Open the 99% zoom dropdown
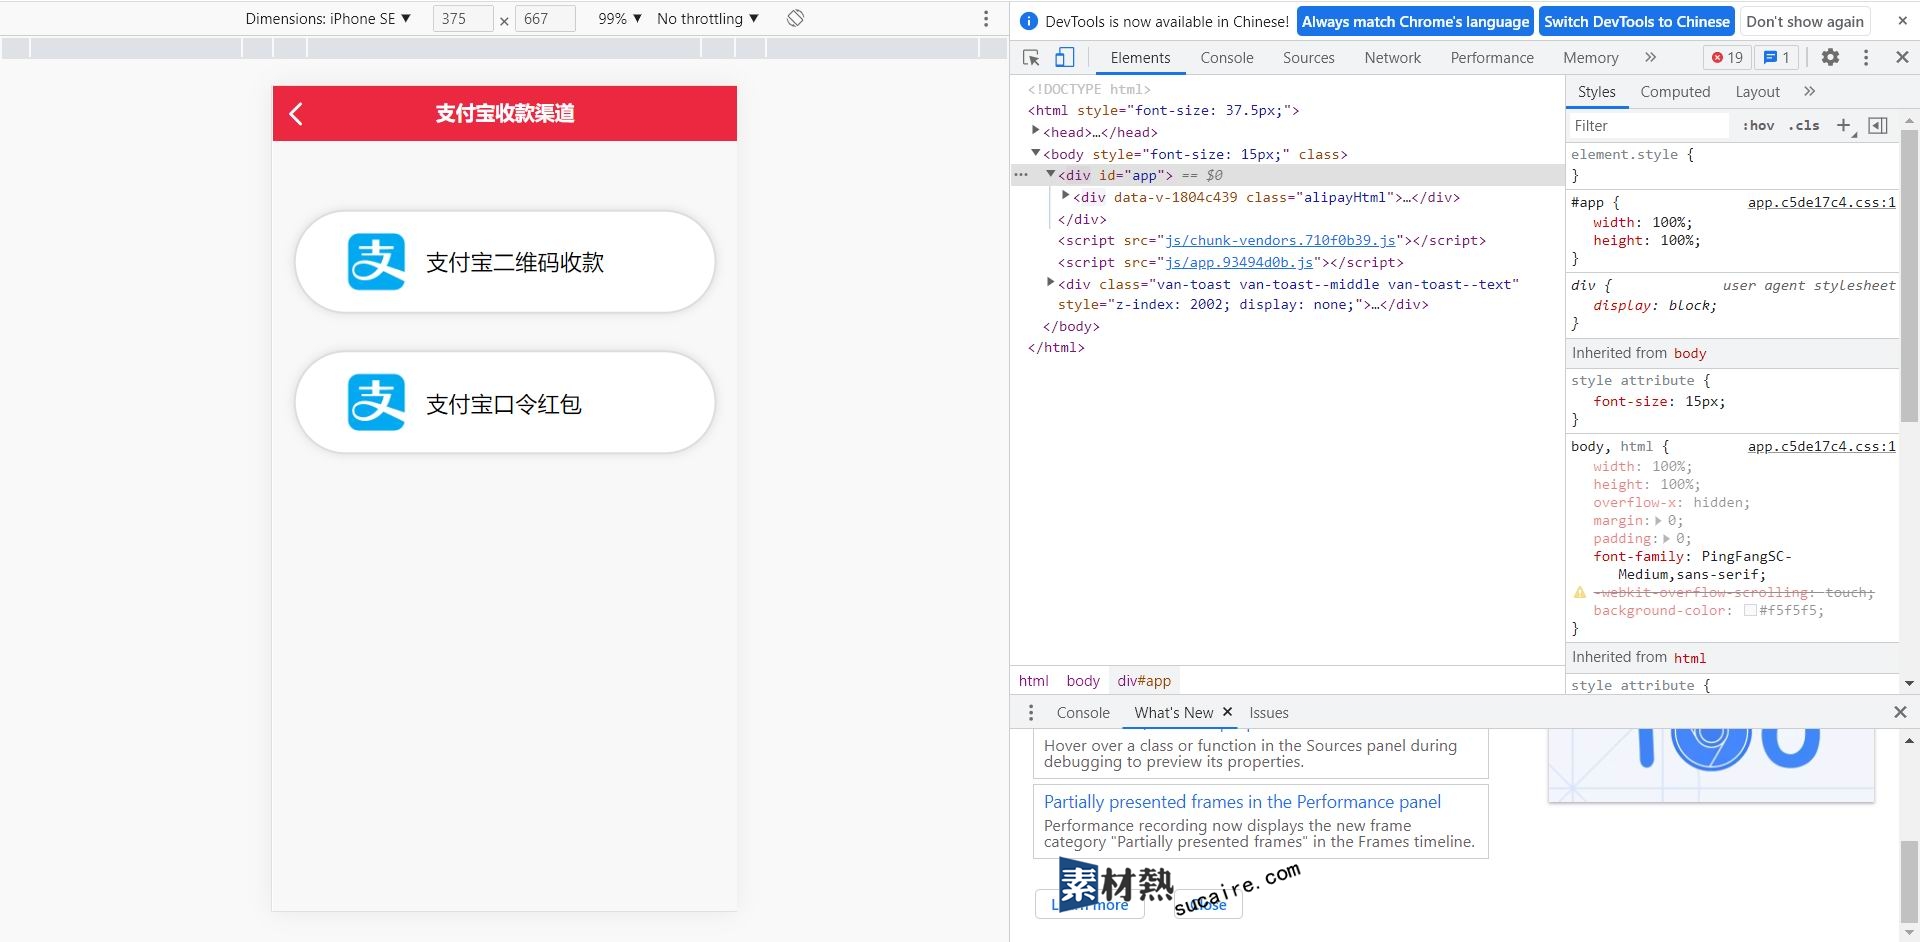The height and width of the screenshot is (942, 1920). coord(620,18)
